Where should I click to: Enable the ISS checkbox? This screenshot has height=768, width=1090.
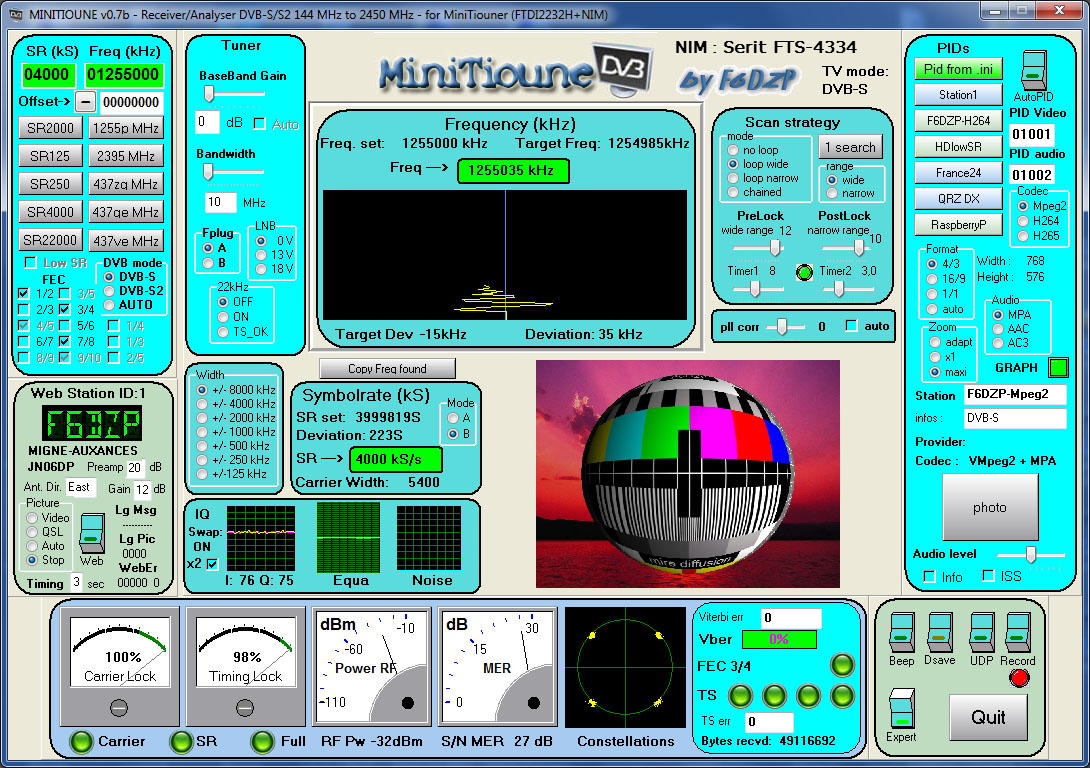click(x=989, y=575)
